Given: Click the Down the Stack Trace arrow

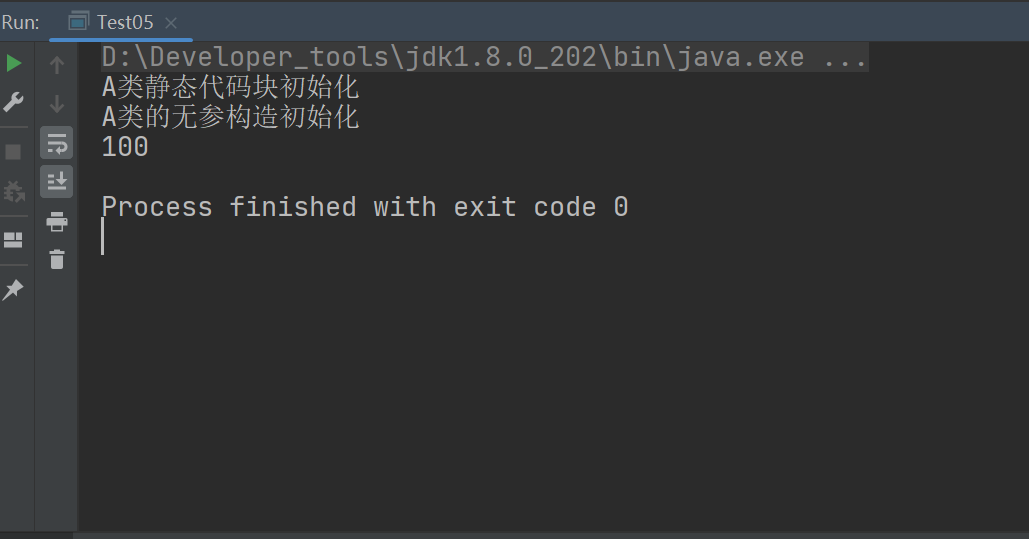Looking at the screenshot, I should (57, 104).
